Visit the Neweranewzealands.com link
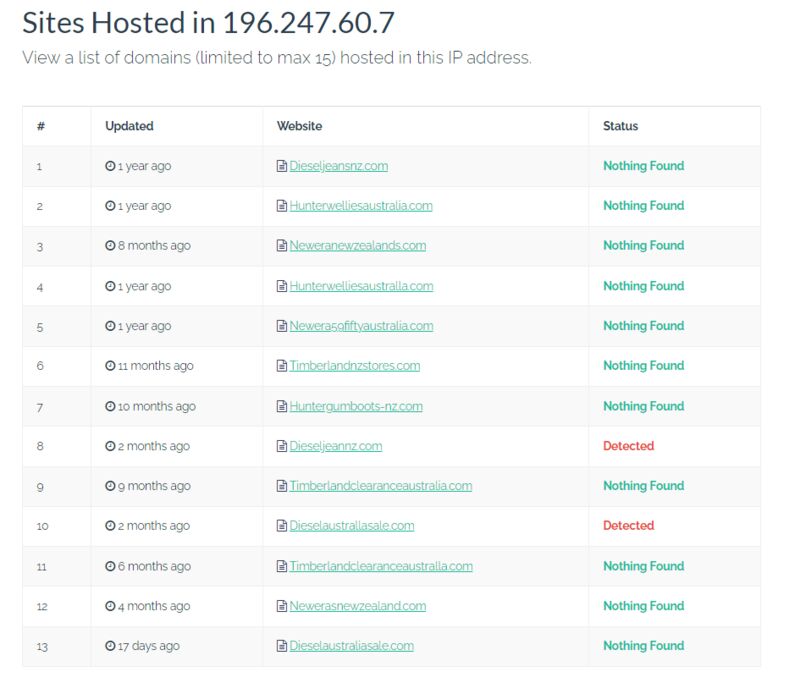Viewport: 800px width, 694px height. 358,245
